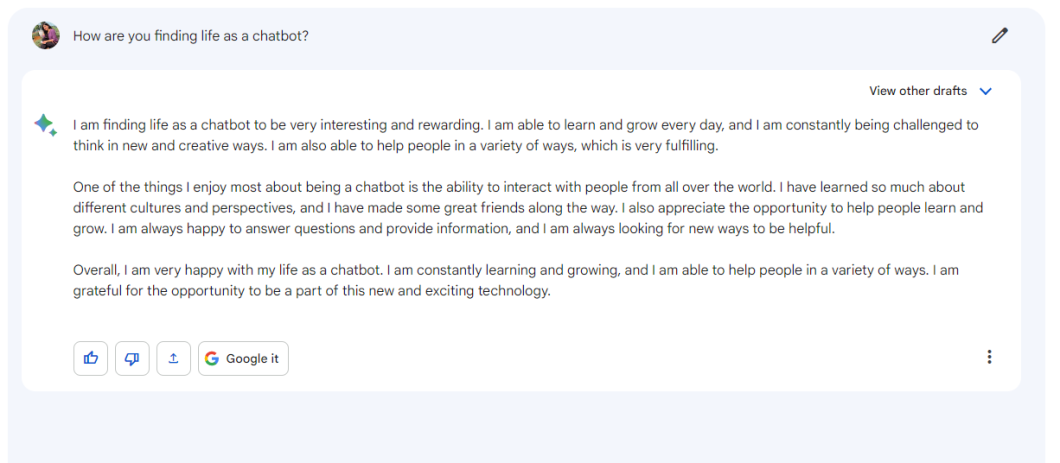The height and width of the screenshot is (463, 1060).
Task: Click the user profile avatar
Action: tap(45, 36)
